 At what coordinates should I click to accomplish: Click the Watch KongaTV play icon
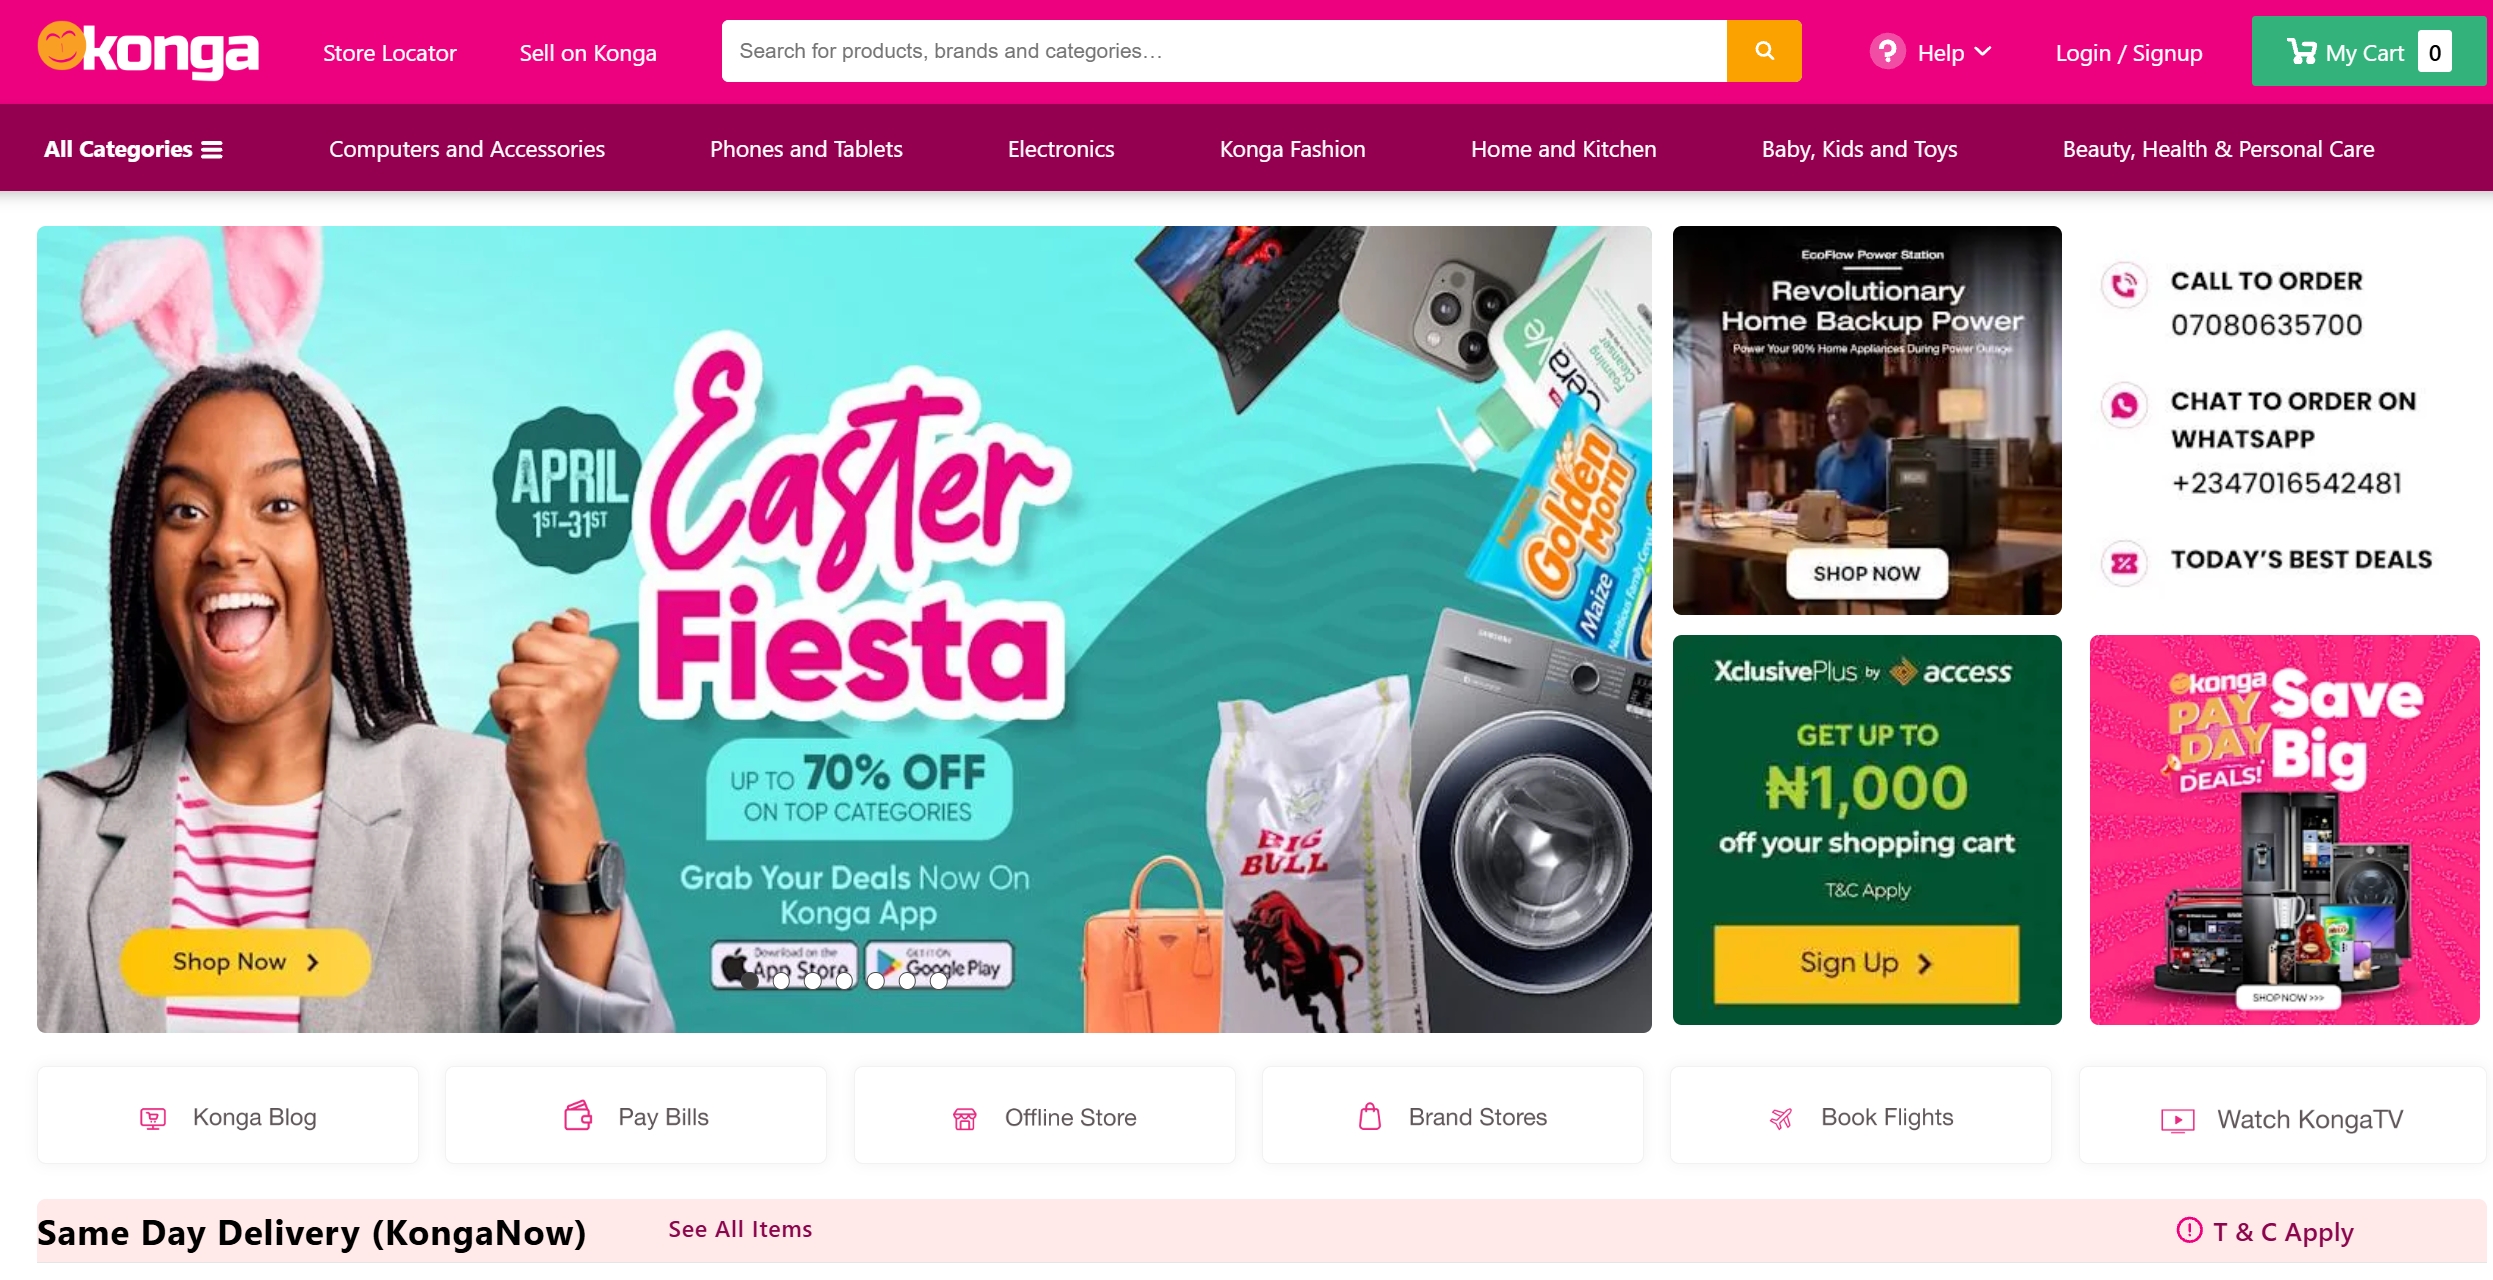2177,1120
